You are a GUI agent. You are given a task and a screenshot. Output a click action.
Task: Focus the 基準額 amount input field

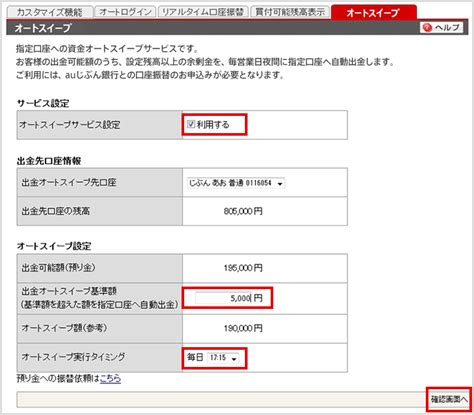click(x=223, y=298)
